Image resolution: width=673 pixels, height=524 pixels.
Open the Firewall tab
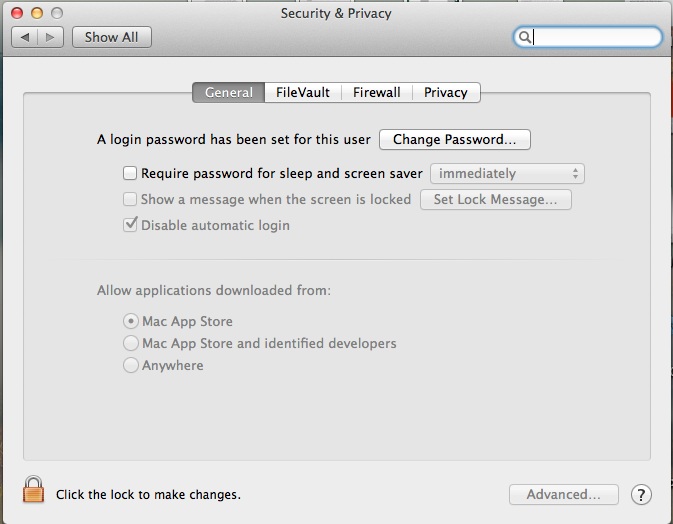click(x=376, y=92)
